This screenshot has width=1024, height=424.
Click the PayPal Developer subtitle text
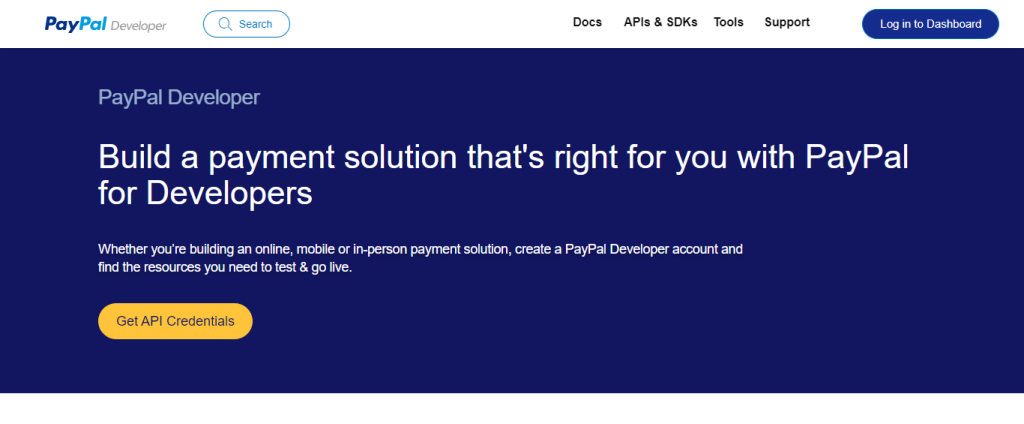[x=179, y=97]
